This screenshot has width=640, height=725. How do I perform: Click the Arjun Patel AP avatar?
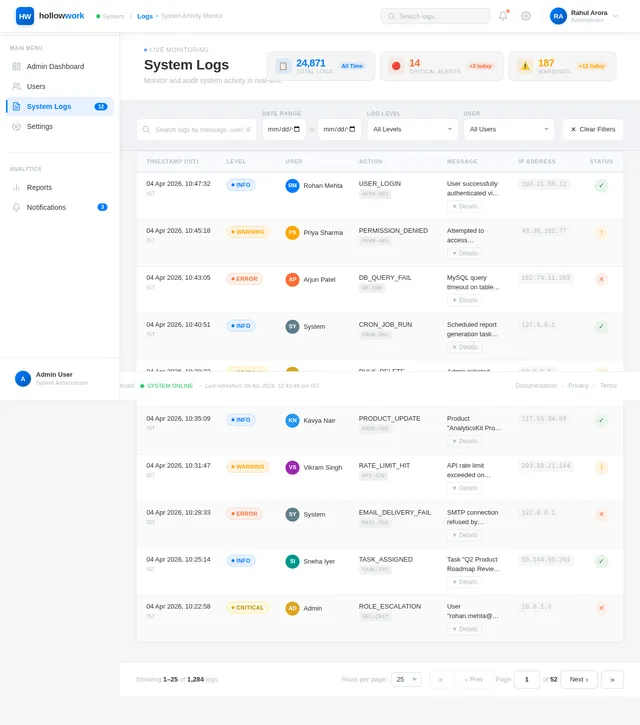tap(292, 280)
